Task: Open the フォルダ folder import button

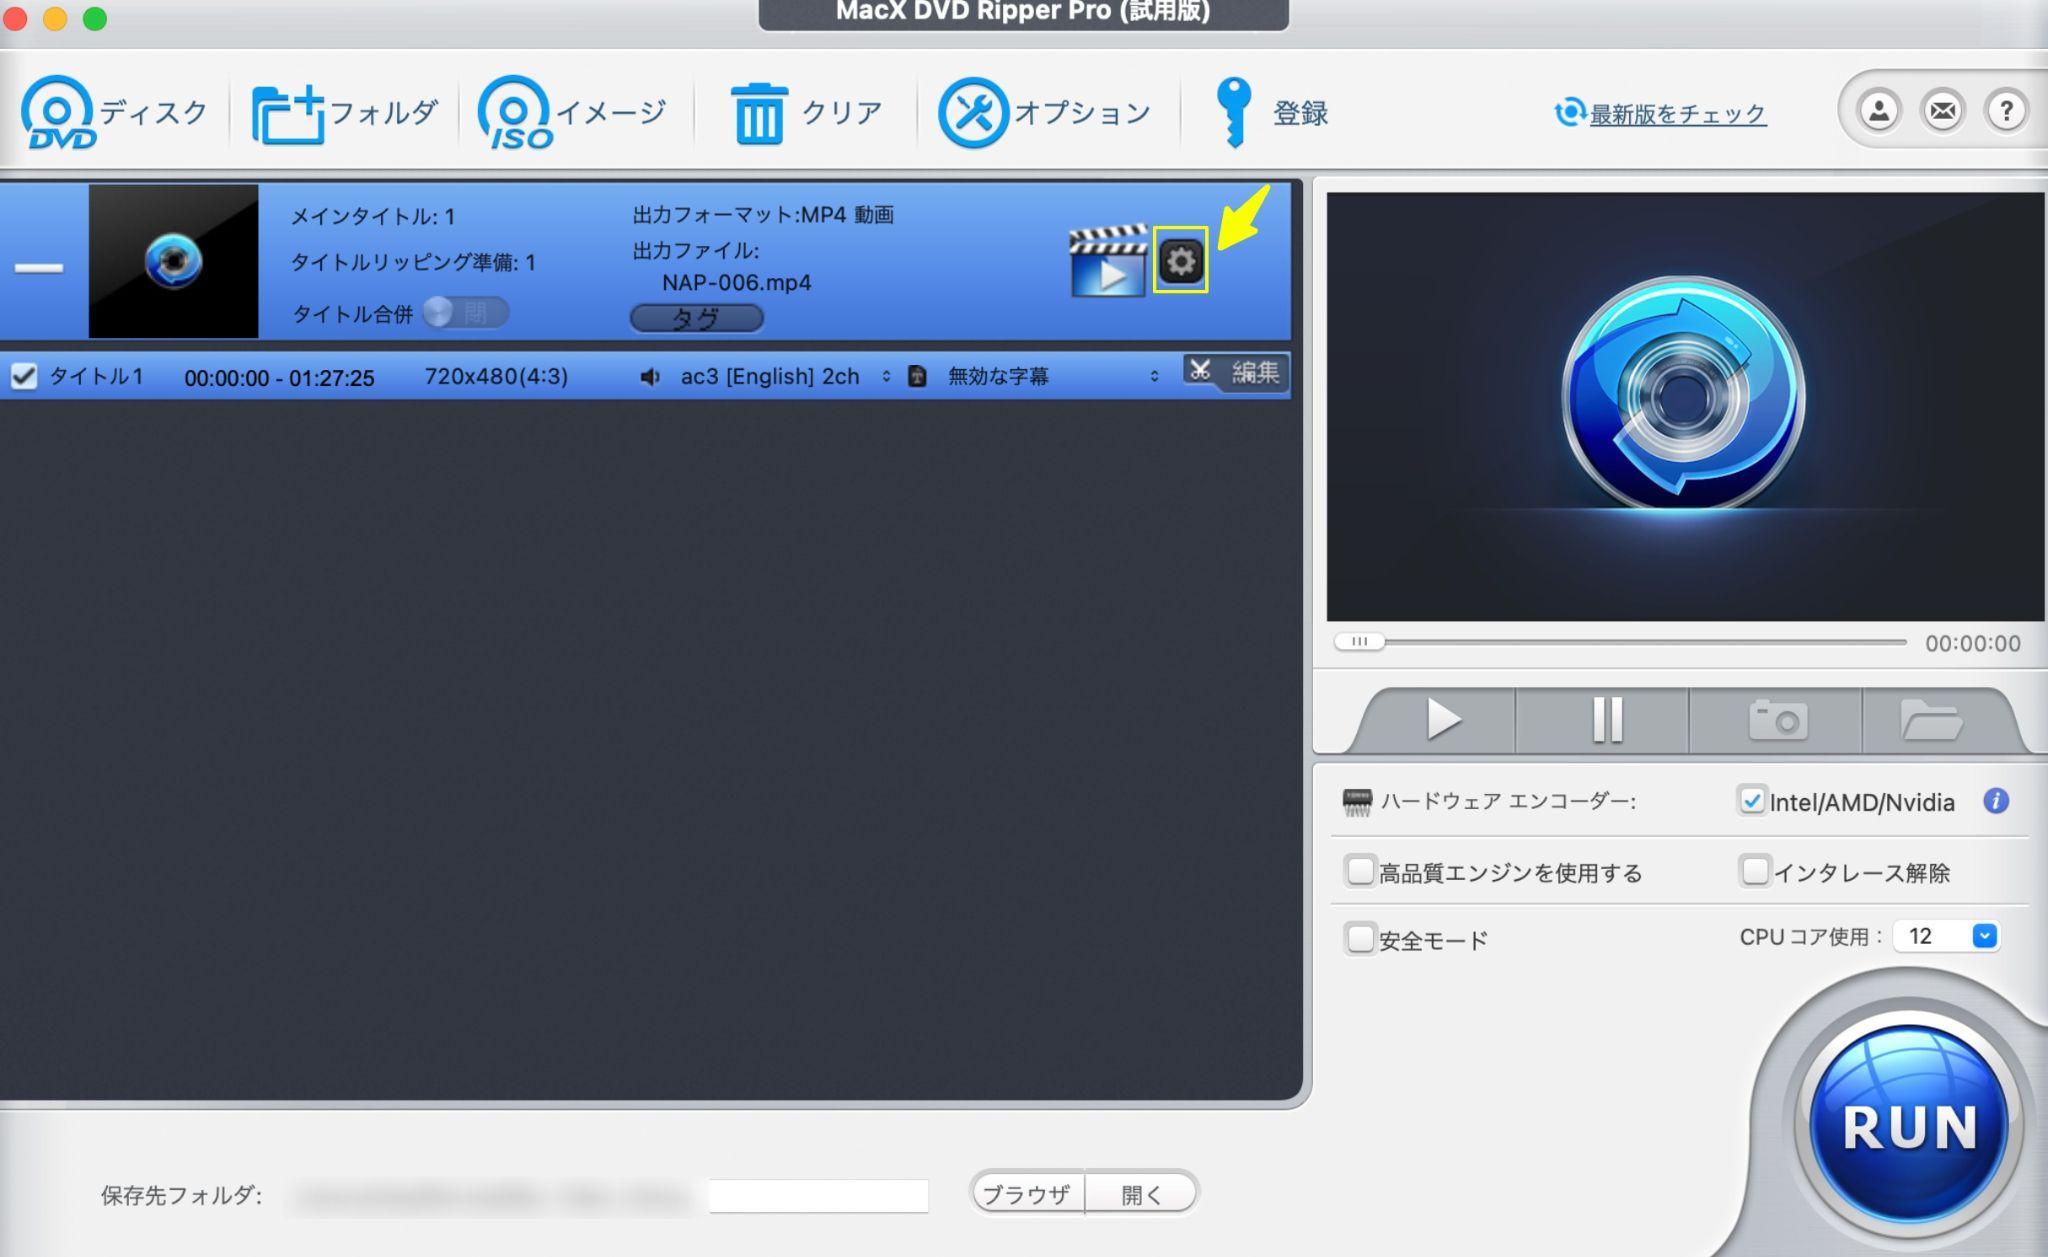Action: click(x=343, y=112)
